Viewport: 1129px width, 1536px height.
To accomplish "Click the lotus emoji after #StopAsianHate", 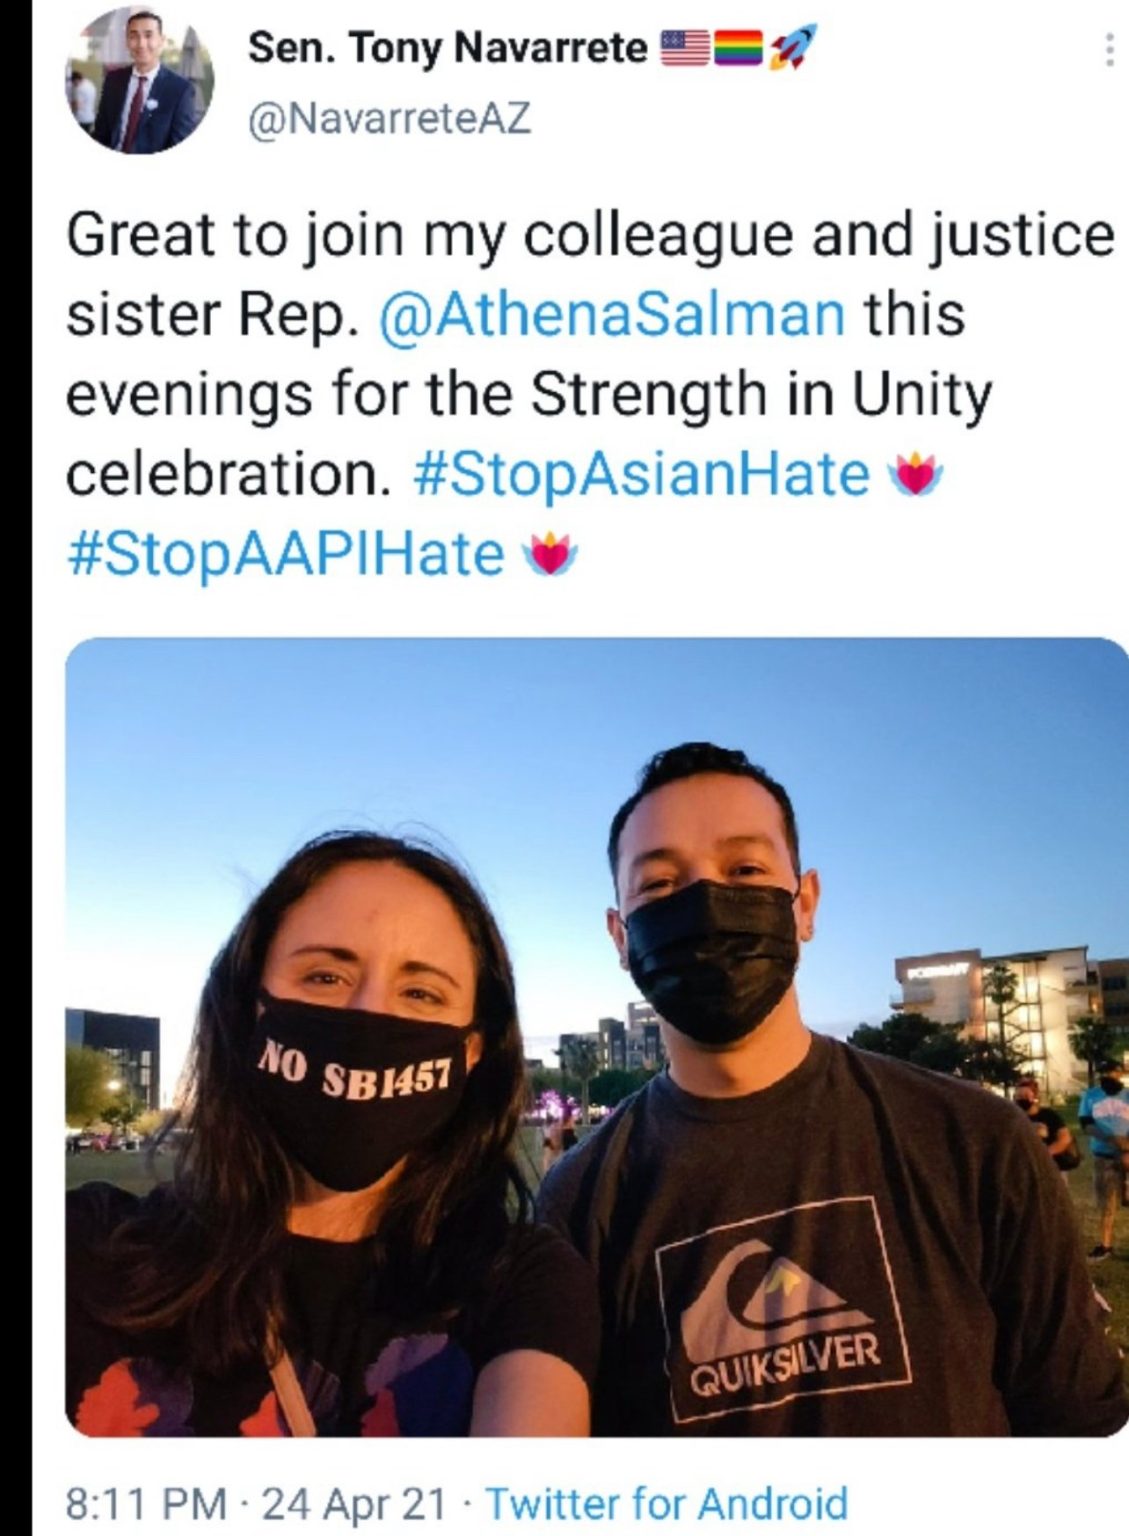I will pyautogui.click(x=916, y=474).
